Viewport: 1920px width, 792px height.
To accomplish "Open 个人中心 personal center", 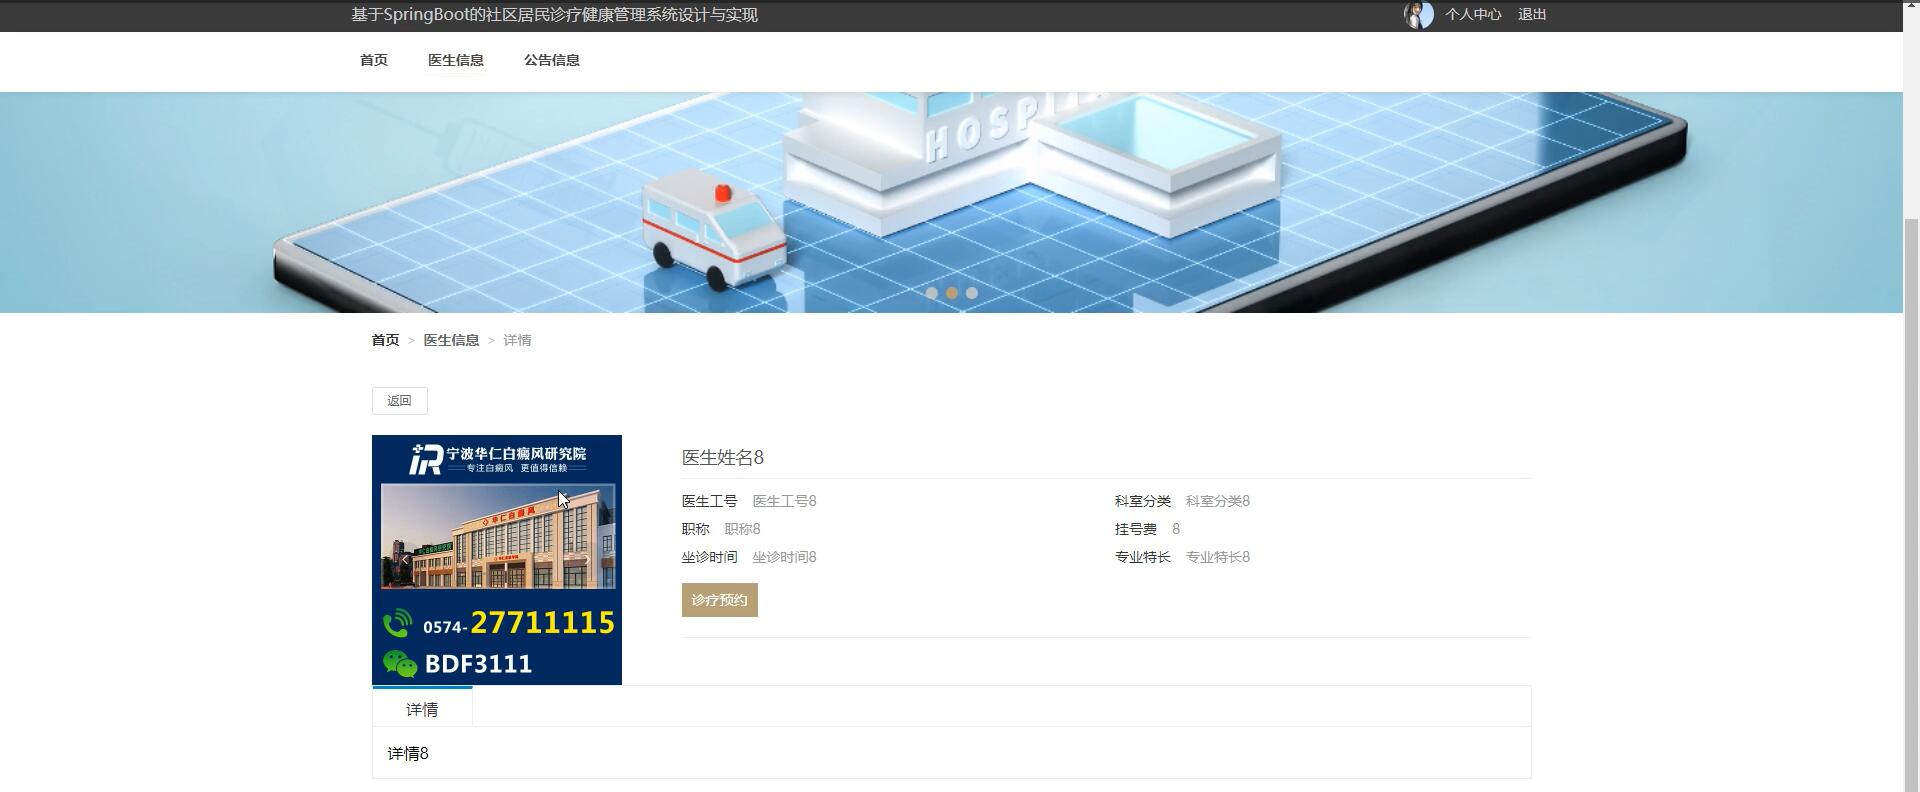I will [1473, 14].
